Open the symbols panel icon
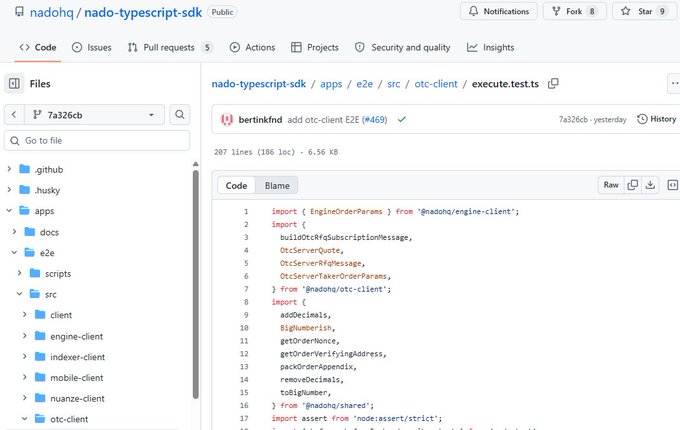 pyautogui.click(x=672, y=185)
